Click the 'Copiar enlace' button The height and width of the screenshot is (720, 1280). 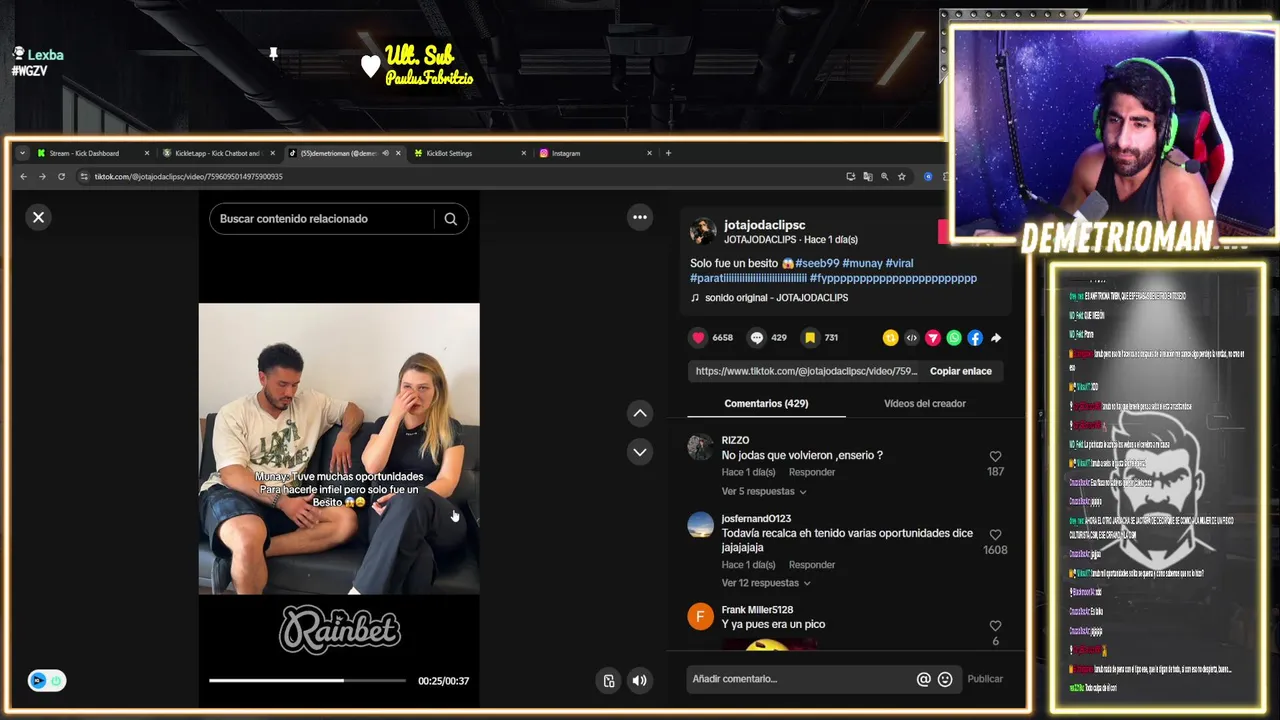(x=961, y=371)
